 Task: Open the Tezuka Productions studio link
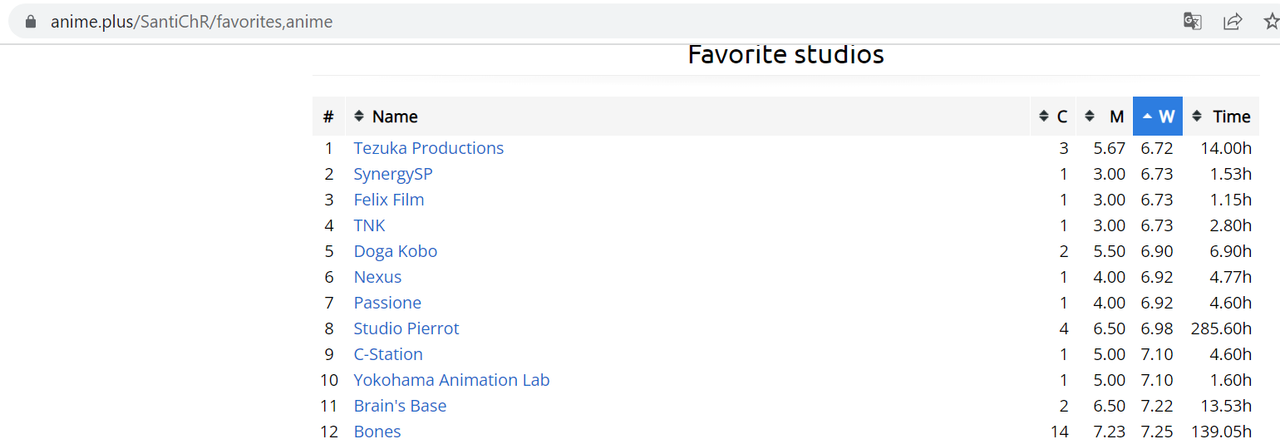(428, 148)
